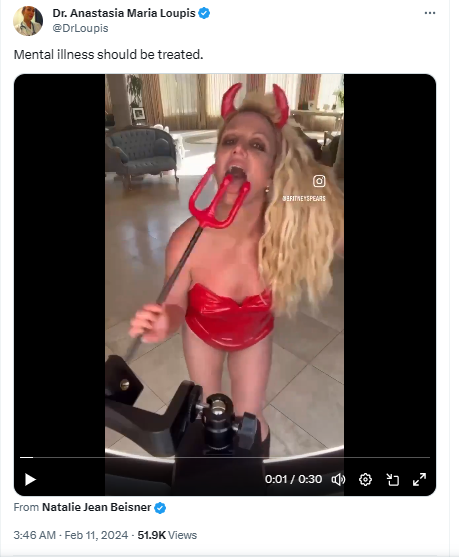This screenshot has height=557, width=459.
Task: Open video settings gear
Action: point(365,480)
